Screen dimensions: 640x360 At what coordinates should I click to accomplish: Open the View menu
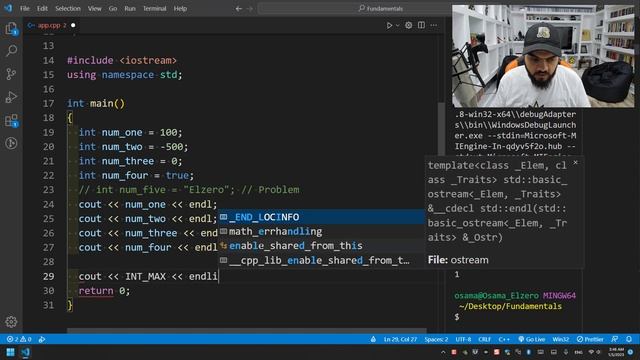click(x=94, y=9)
